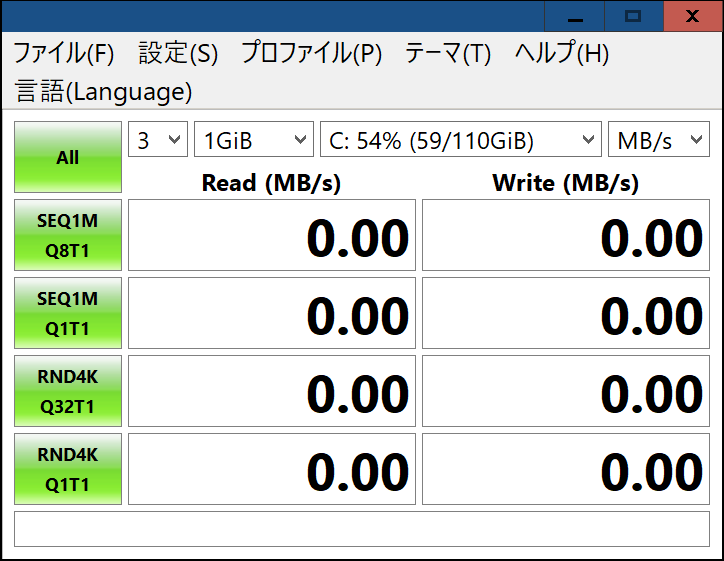Screen dimensions: 724x561
Task: Open the 言語(Language) menu
Action: coord(103,91)
